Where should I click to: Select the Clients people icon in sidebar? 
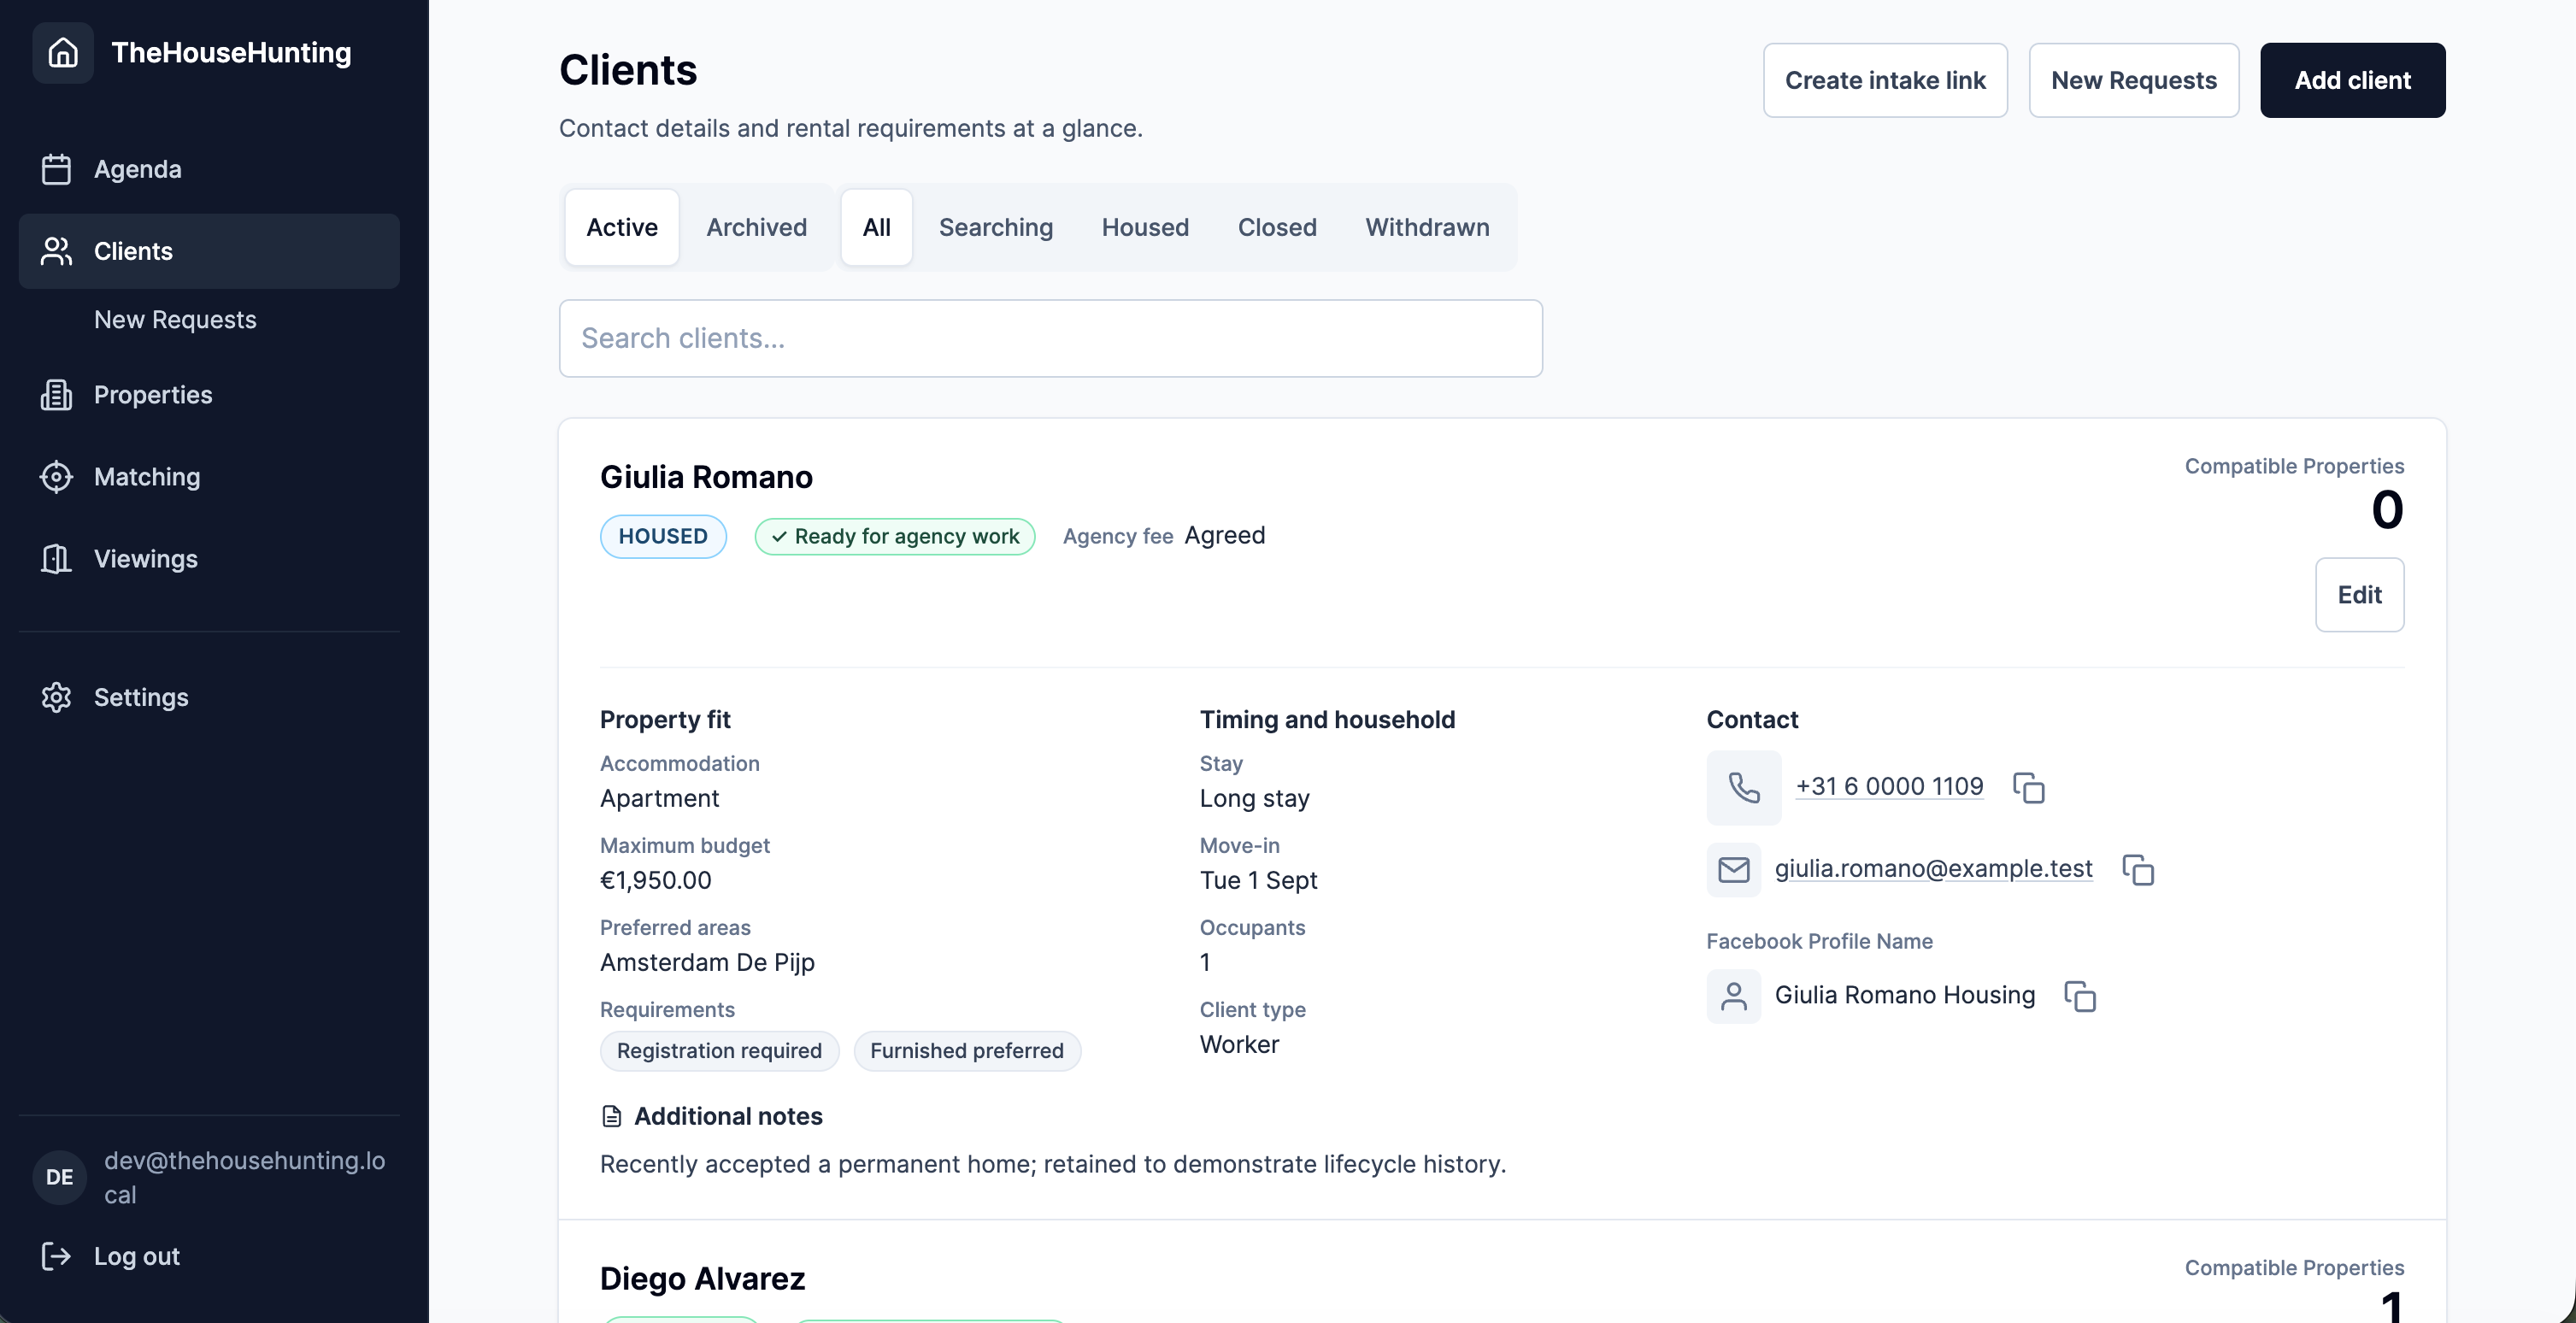[56, 251]
